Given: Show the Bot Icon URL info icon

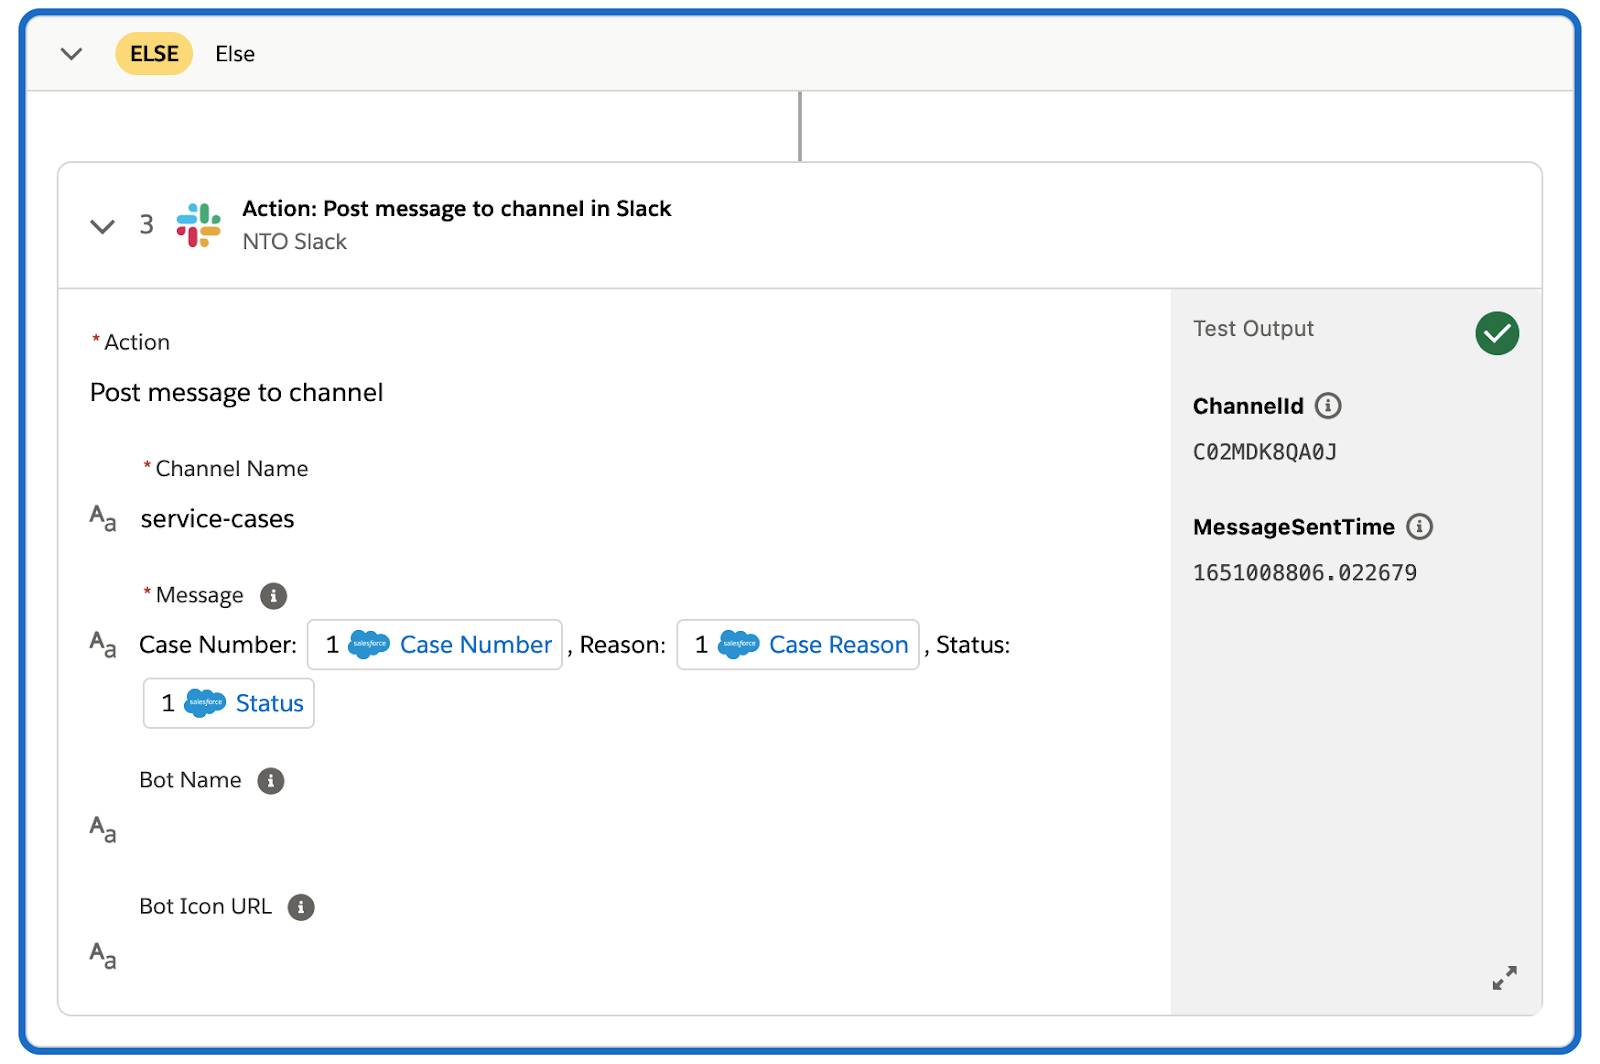Looking at the screenshot, I should [x=301, y=907].
